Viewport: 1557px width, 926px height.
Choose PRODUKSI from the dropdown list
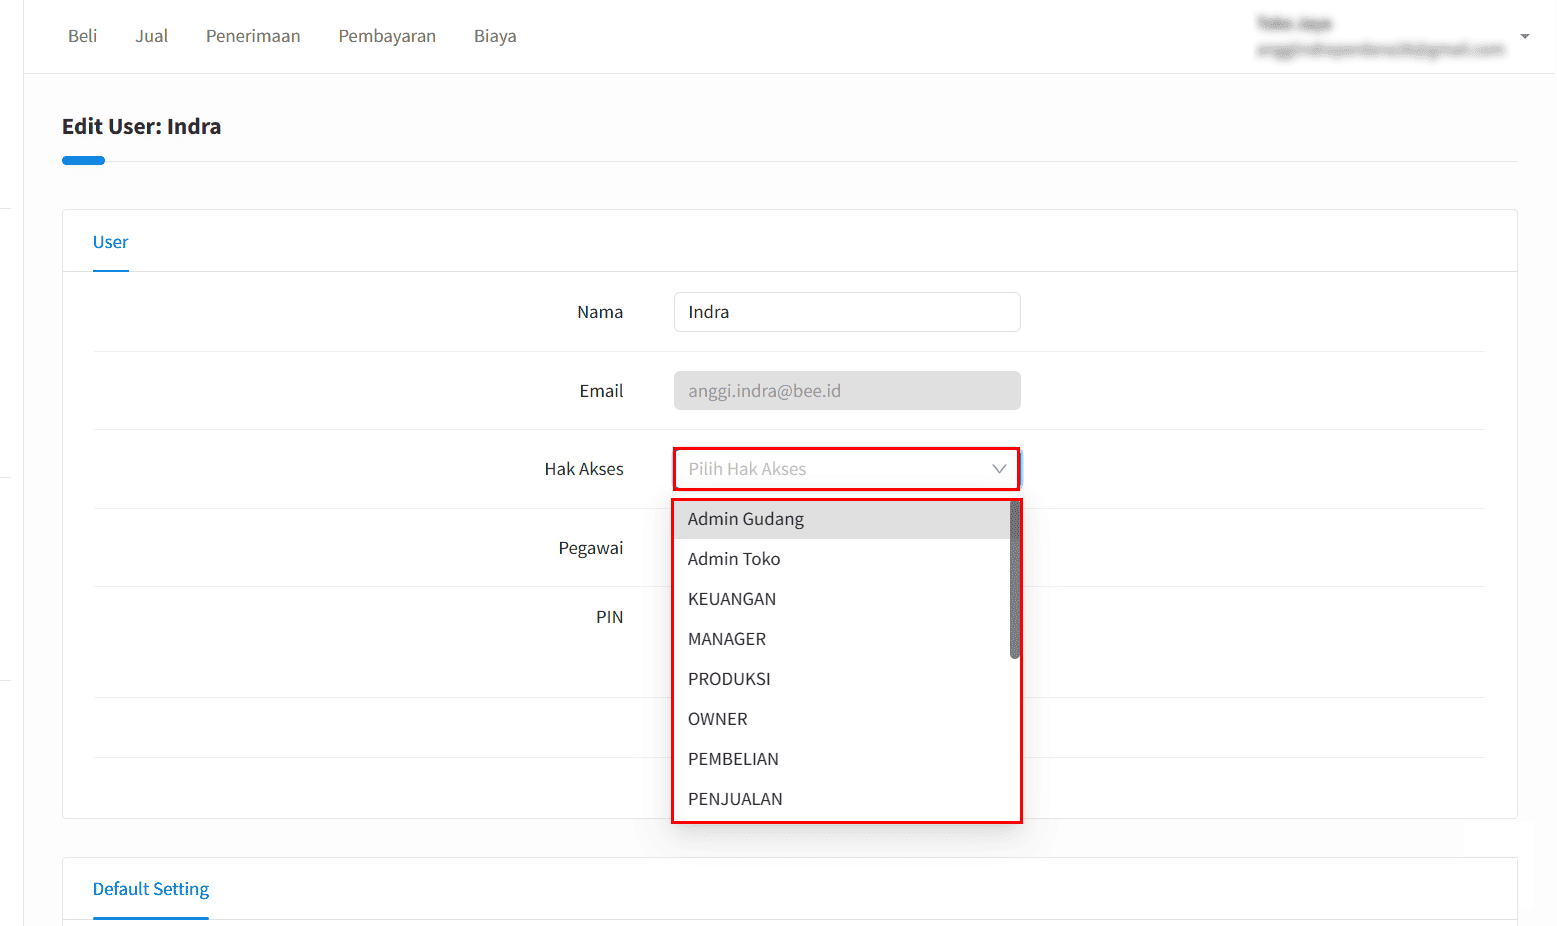coord(729,679)
